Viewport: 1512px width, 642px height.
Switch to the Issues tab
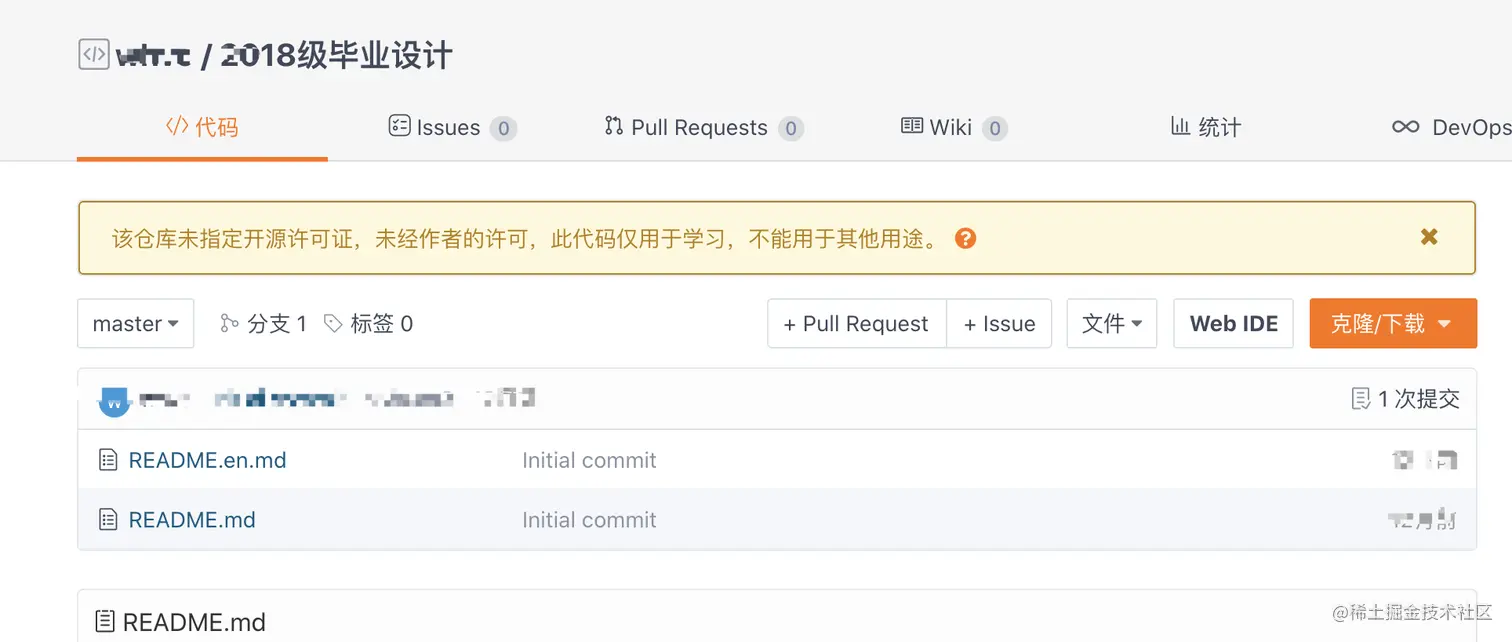451,128
